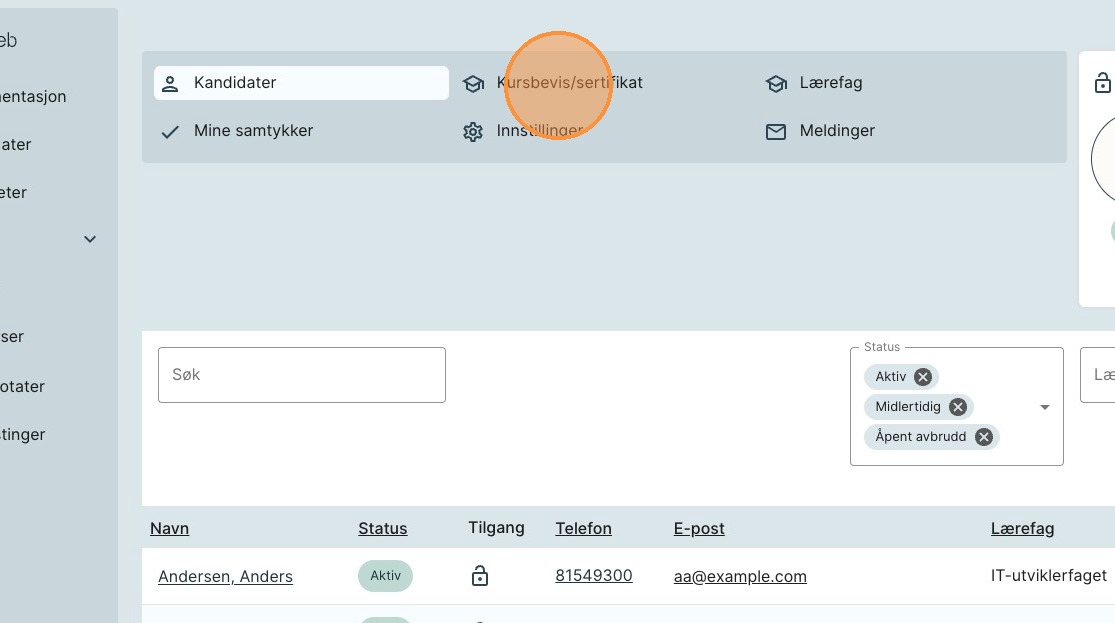Screen dimensions: 1115x623
Task: Remove the Åpent avbrudd filter chip
Action: (x=984, y=437)
